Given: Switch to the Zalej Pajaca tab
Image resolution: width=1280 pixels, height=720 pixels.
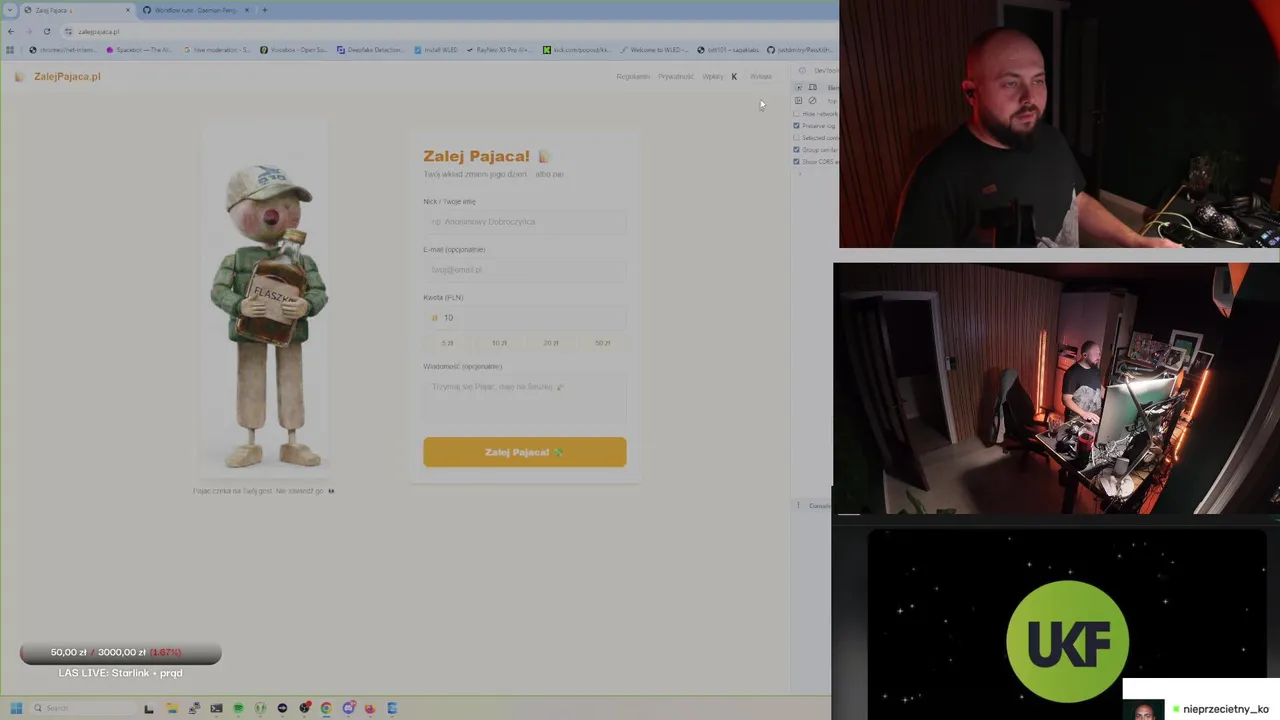Looking at the screenshot, I should pos(78,10).
